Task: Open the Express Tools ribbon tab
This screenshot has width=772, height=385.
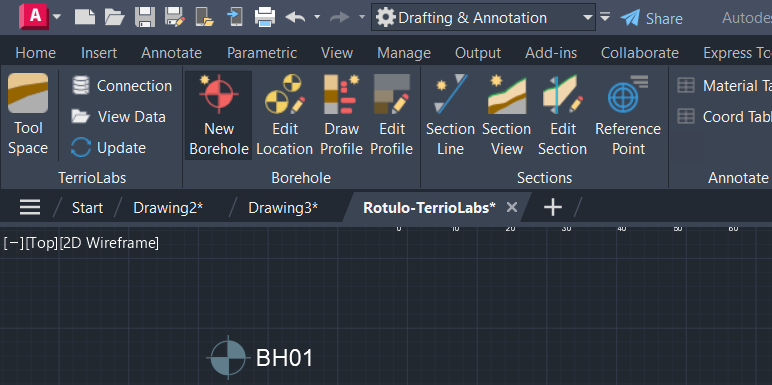Action: point(737,53)
